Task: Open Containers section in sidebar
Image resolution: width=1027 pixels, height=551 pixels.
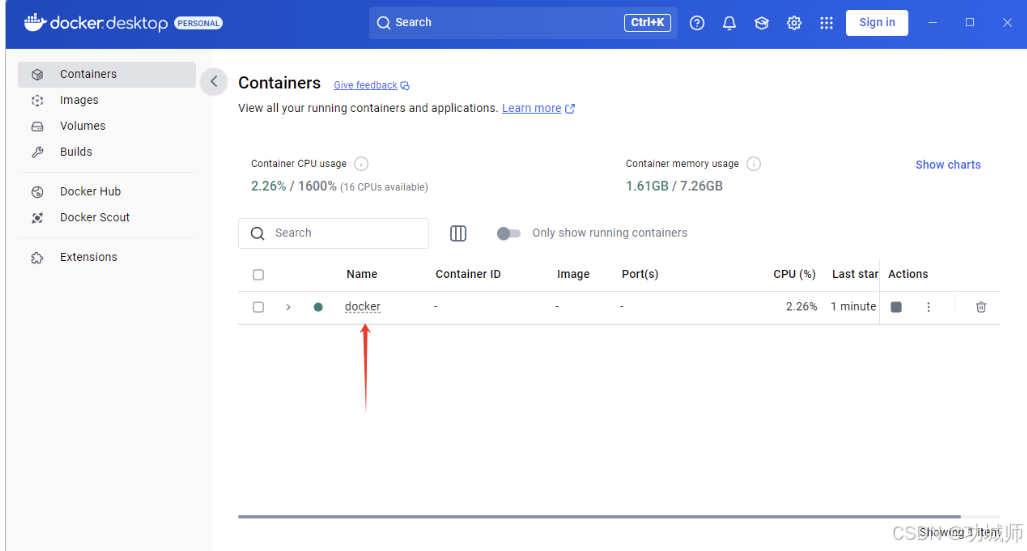Action: click(x=107, y=75)
